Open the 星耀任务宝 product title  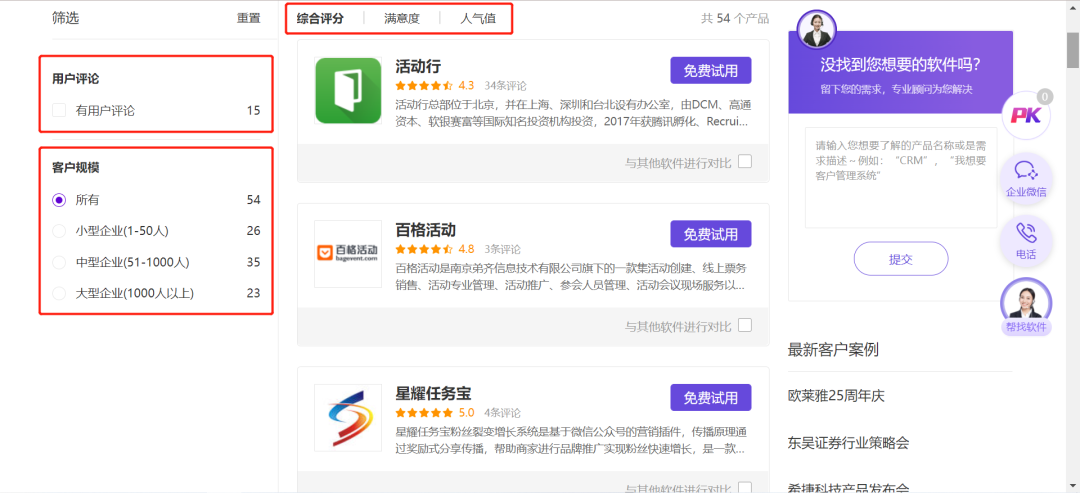433,394
